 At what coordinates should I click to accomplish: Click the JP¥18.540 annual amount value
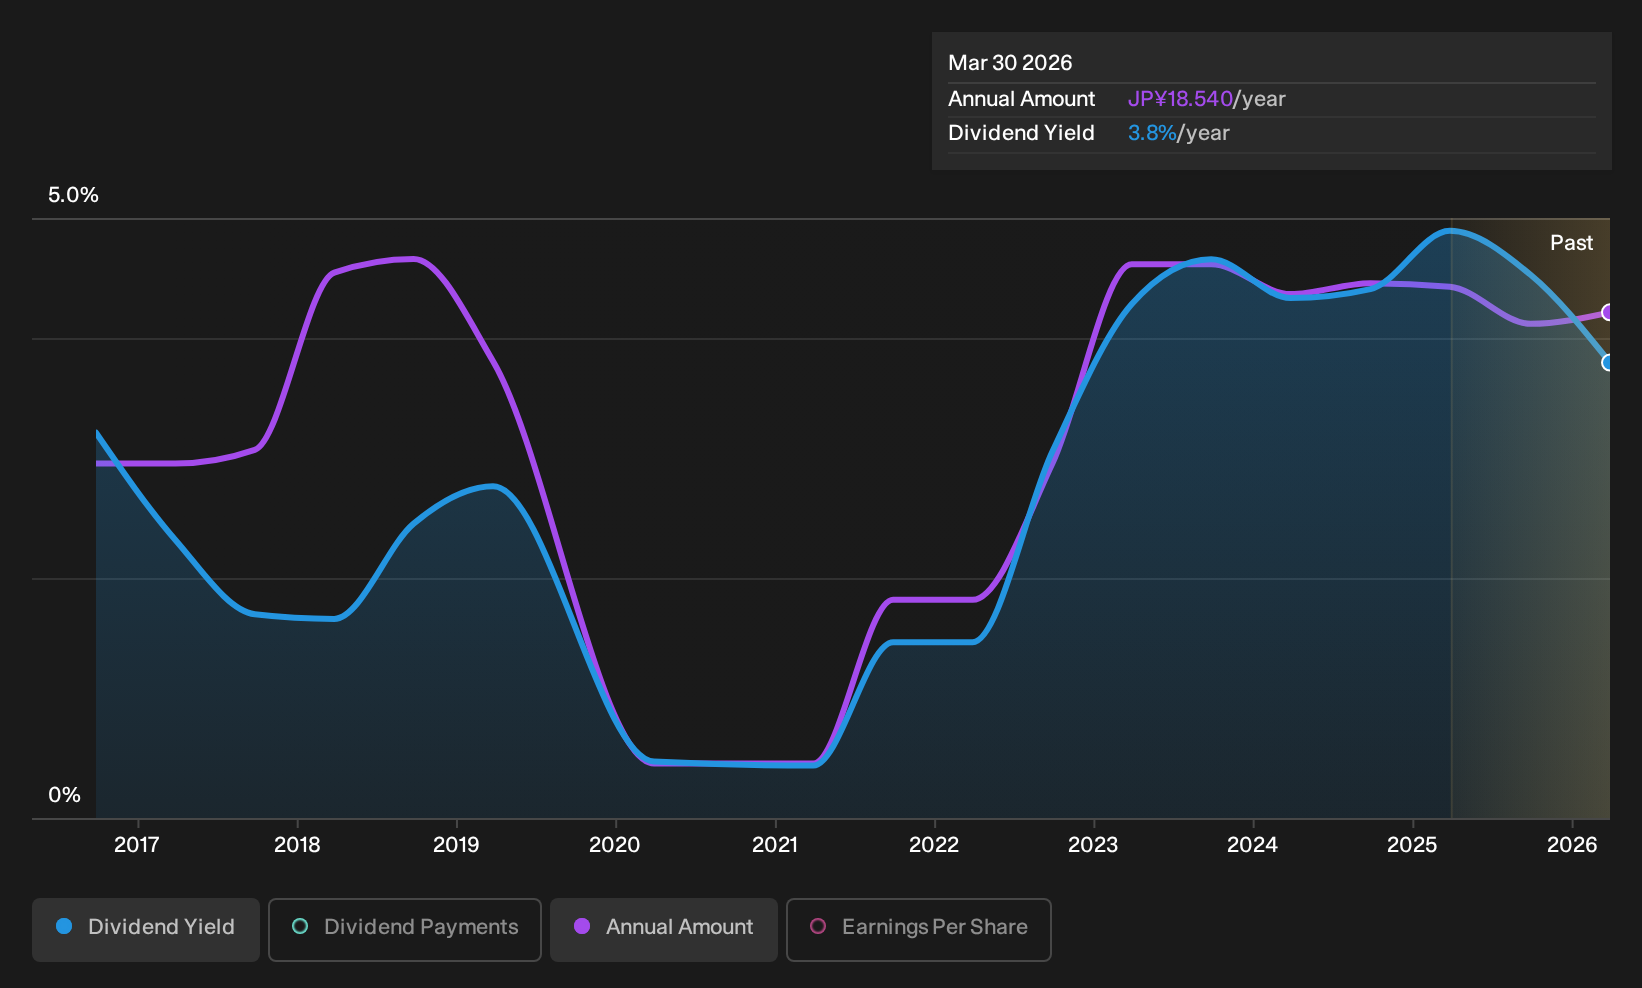point(1180,99)
